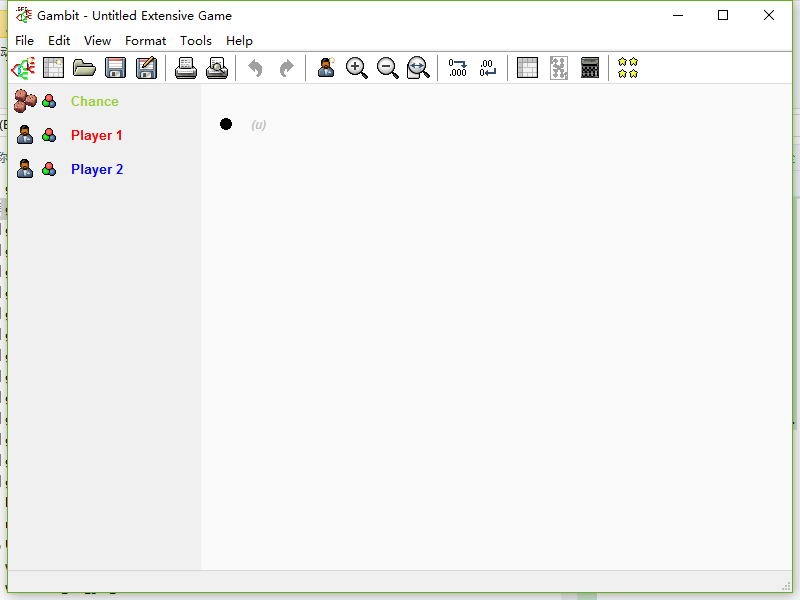The height and width of the screenshot is (600, 800).
Task: Create a new extensive game tree
Action: point(23,68)
